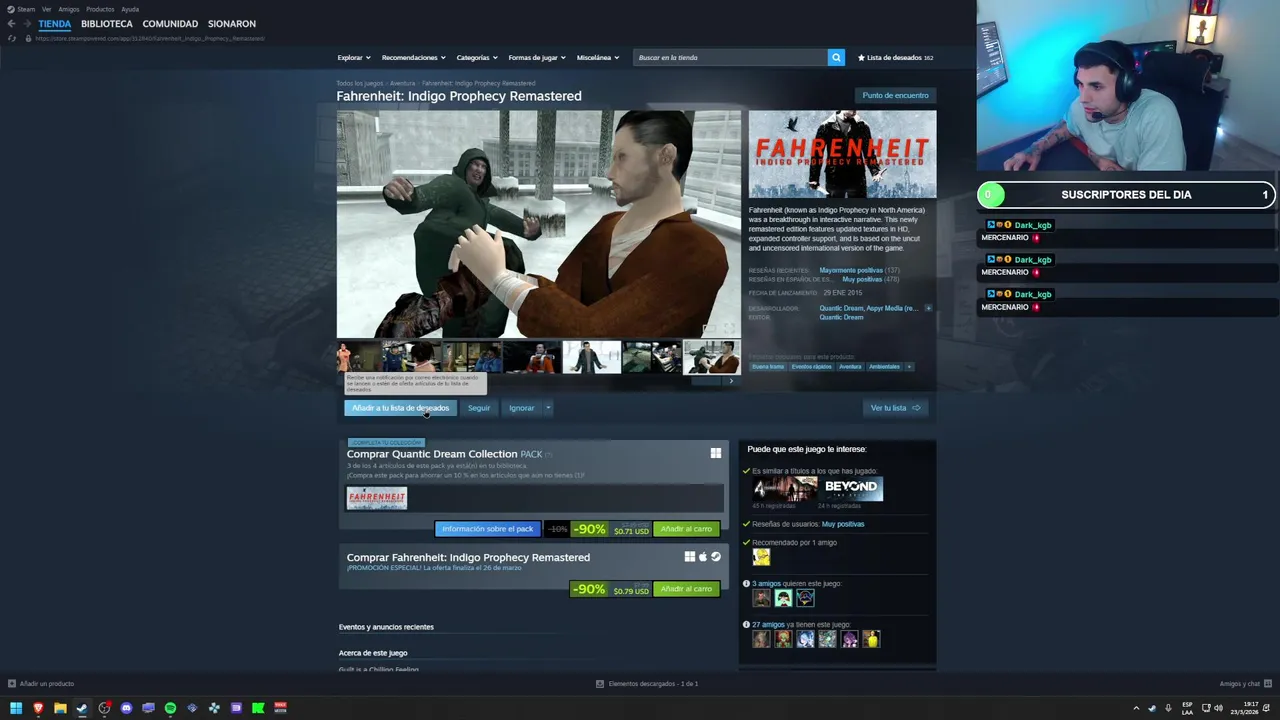Viewport: 1280px width, 720px height.
Task: Click the search magnifier button in the store bar
Action: click(836, 58)
